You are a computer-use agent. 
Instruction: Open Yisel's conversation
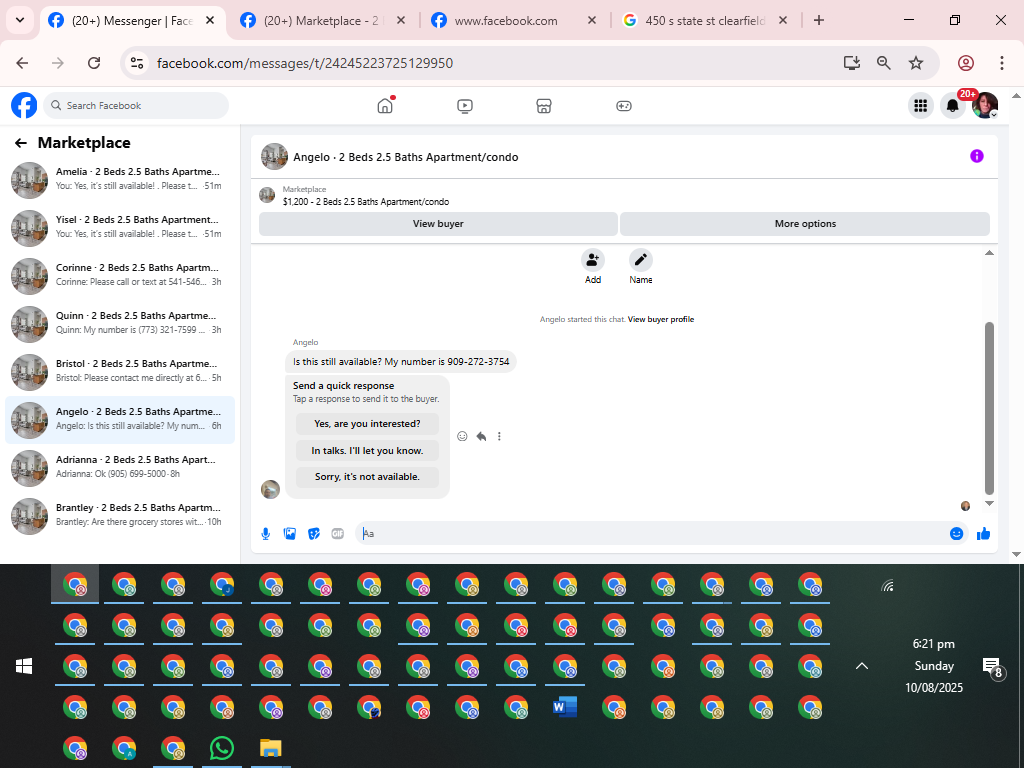[x=120, y=228]
